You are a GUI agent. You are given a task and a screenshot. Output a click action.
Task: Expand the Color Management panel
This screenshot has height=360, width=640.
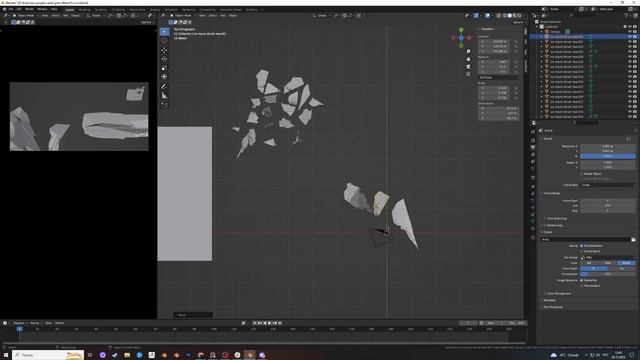(x=558, y=293)
